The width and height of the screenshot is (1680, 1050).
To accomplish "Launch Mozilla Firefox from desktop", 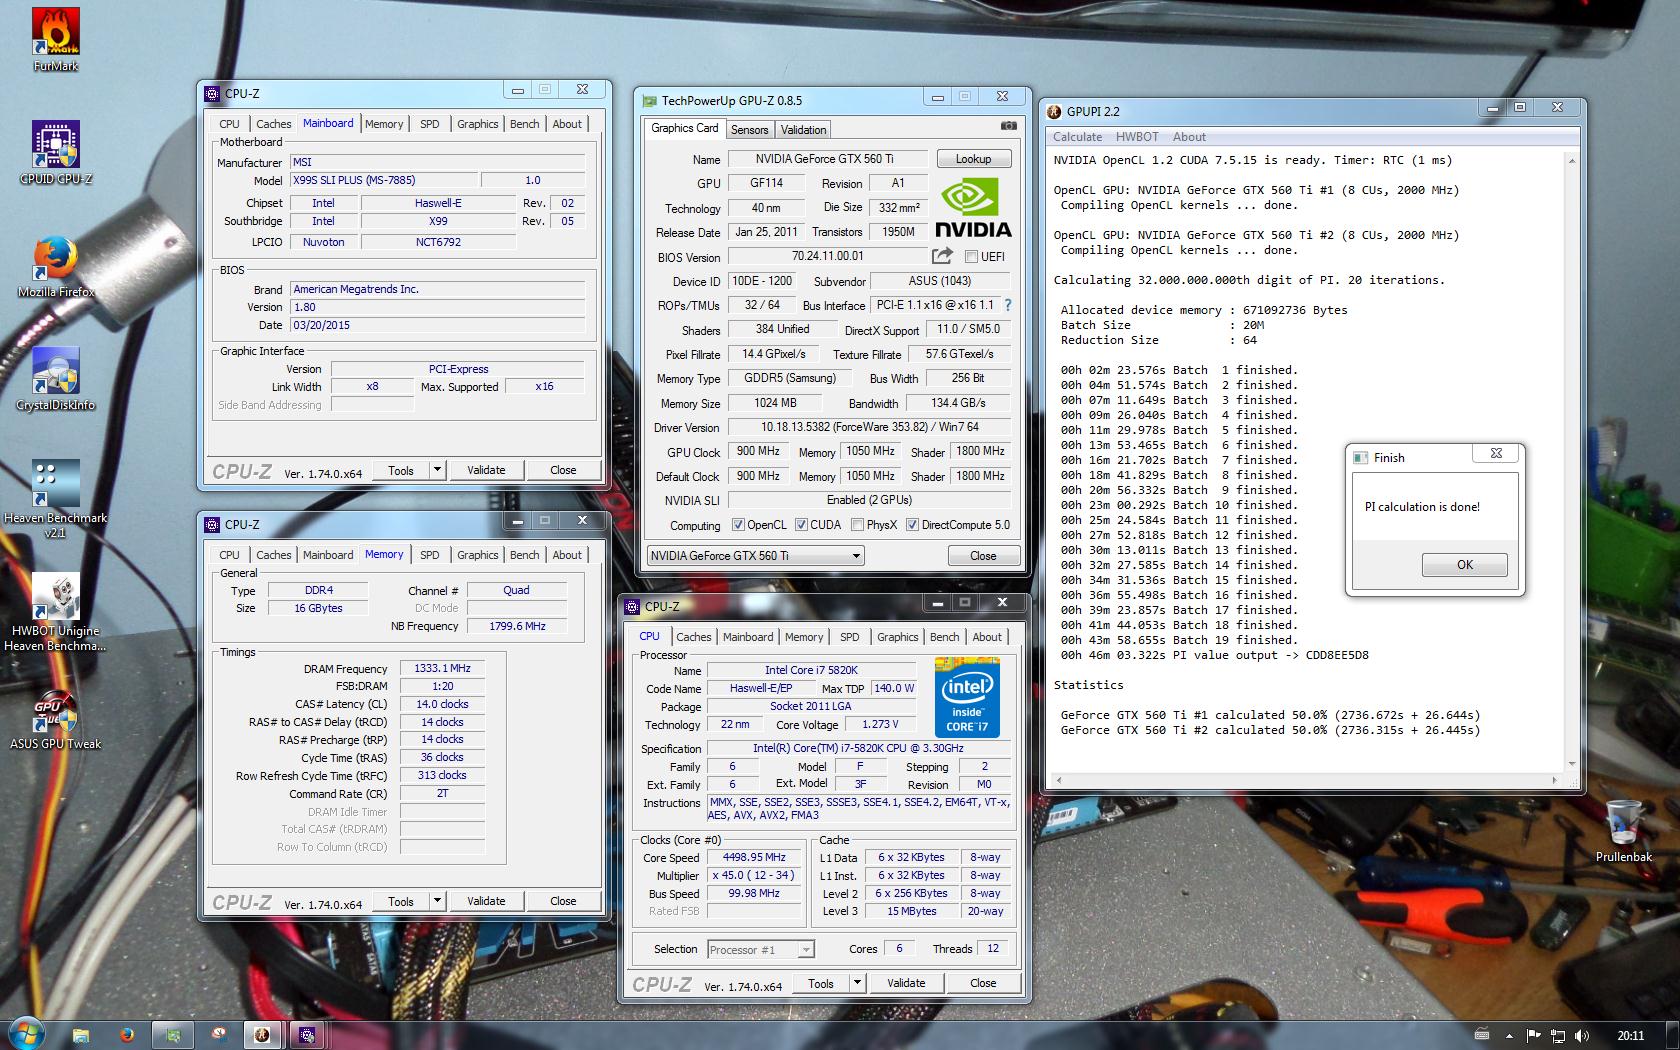I will pos(55,267).
